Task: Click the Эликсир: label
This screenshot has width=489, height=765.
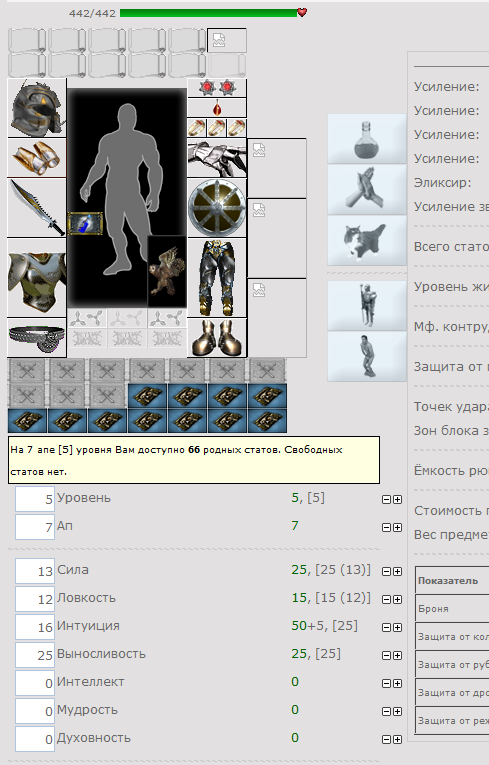Action: click(x=443, y=183)
